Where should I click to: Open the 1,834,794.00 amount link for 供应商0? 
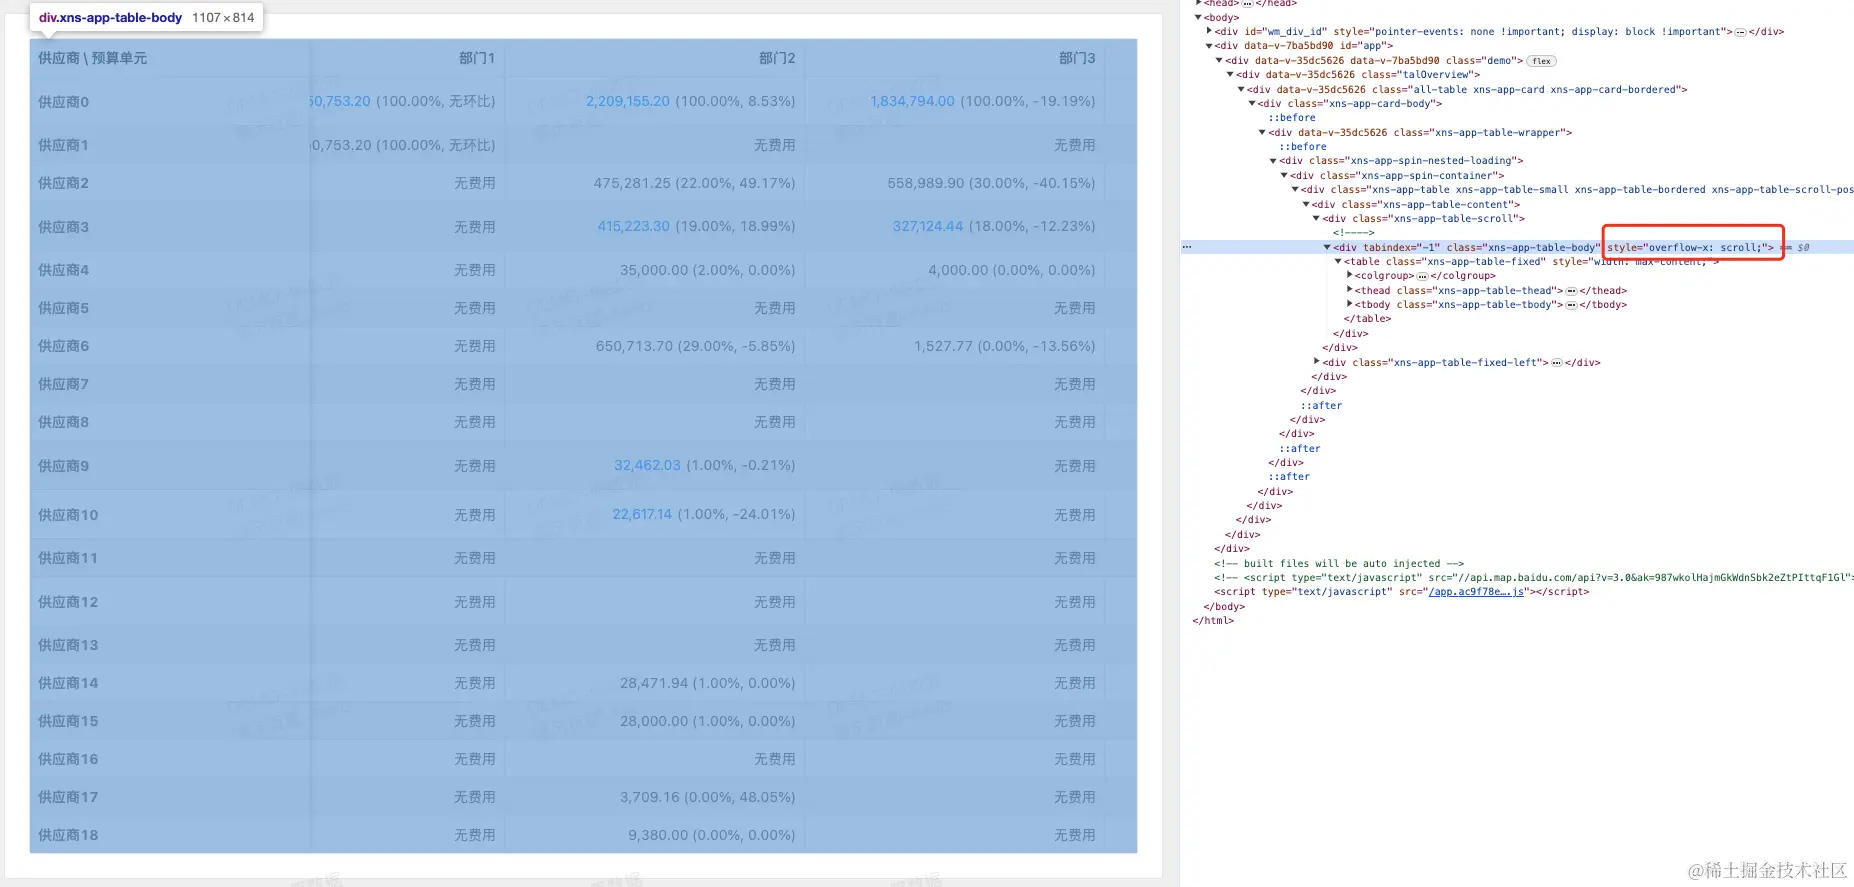[x=912, y=101]
